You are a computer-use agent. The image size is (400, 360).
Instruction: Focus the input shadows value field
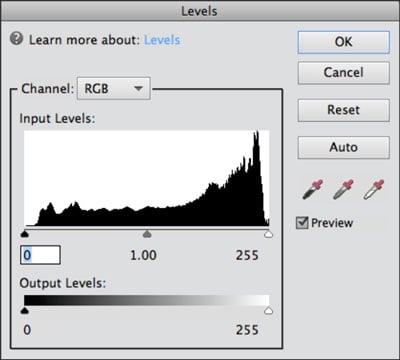click(x=40, y=255)
